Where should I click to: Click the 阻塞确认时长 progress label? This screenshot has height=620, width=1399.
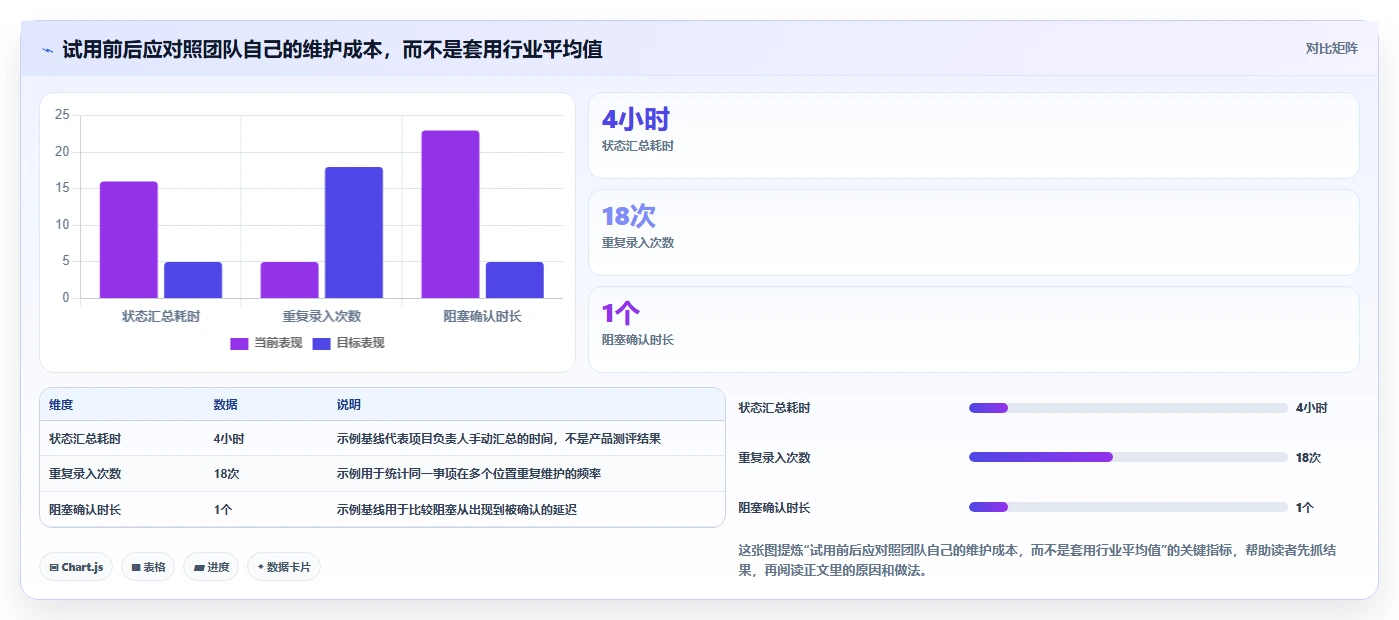[774, 507]
